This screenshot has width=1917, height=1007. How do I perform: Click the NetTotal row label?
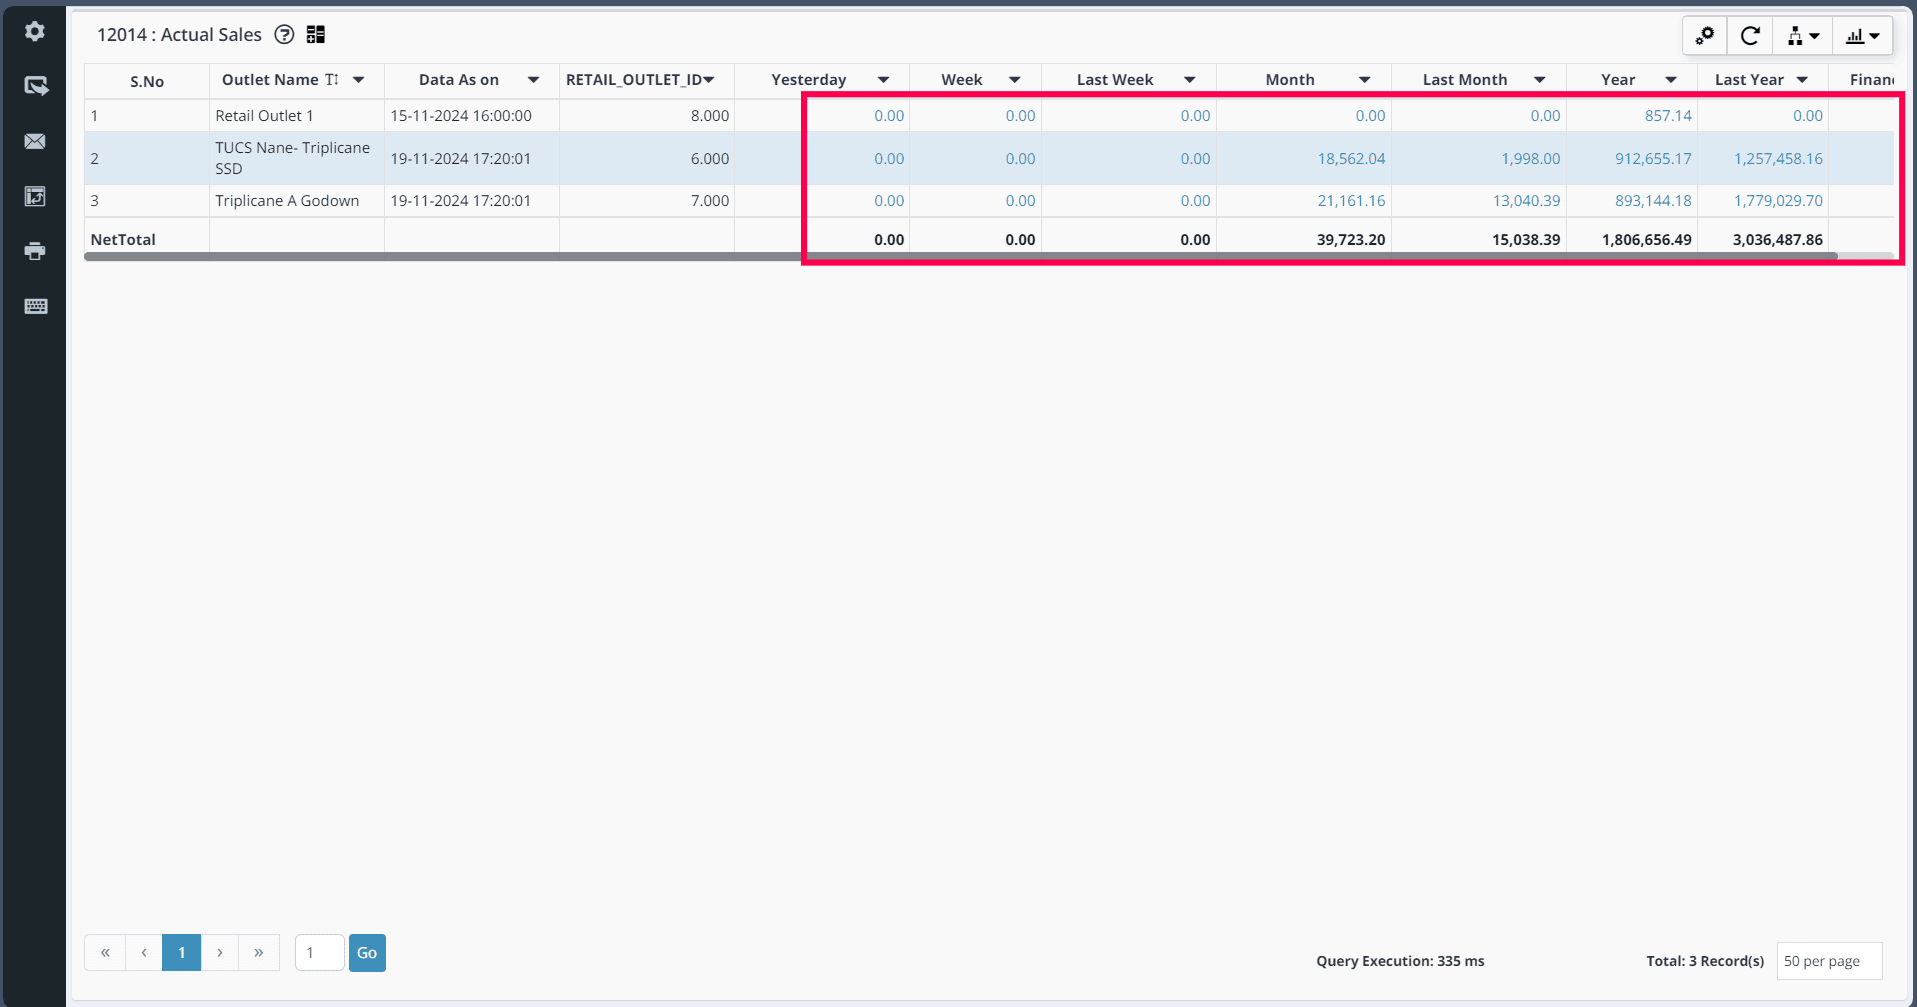(123, 240)
